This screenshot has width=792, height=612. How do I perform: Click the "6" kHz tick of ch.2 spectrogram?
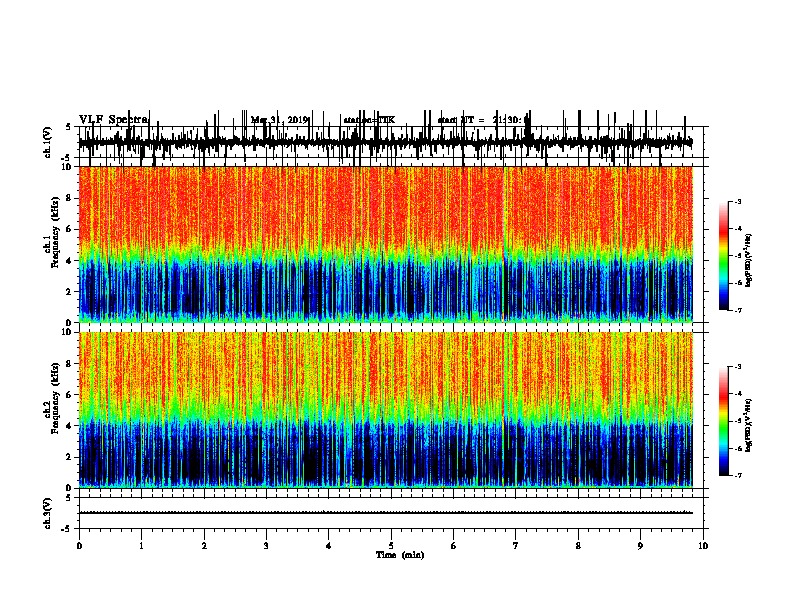70,395
